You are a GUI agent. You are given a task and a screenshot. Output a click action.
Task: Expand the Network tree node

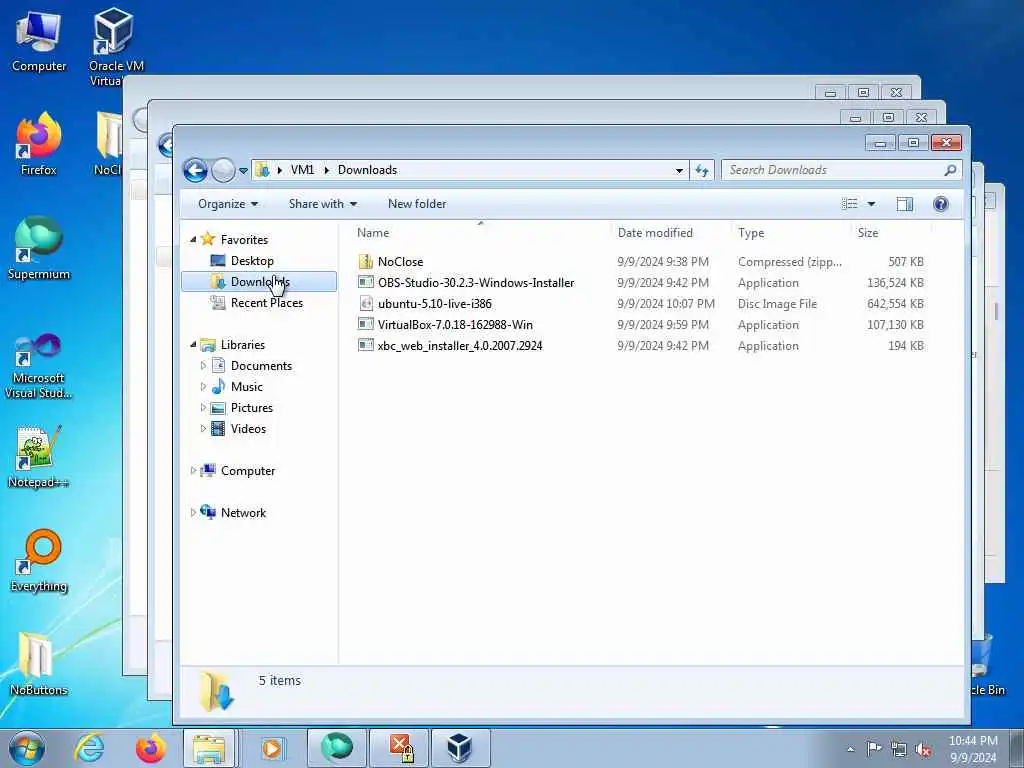click(x=193, y=513)
